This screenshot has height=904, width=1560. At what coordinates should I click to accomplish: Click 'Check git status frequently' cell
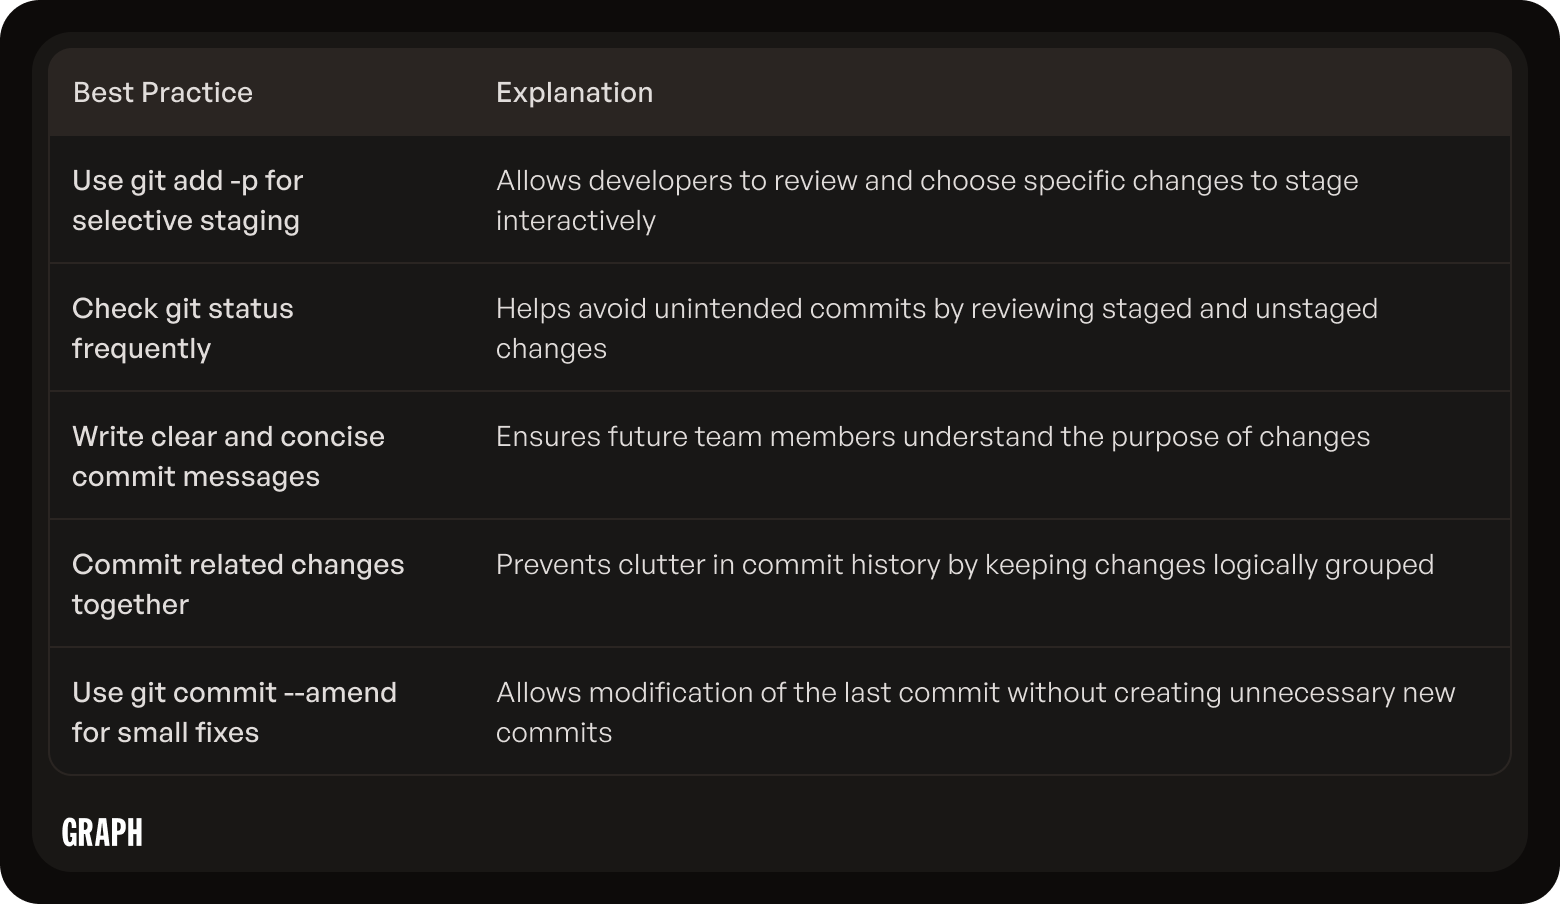[x=183, y=328]
